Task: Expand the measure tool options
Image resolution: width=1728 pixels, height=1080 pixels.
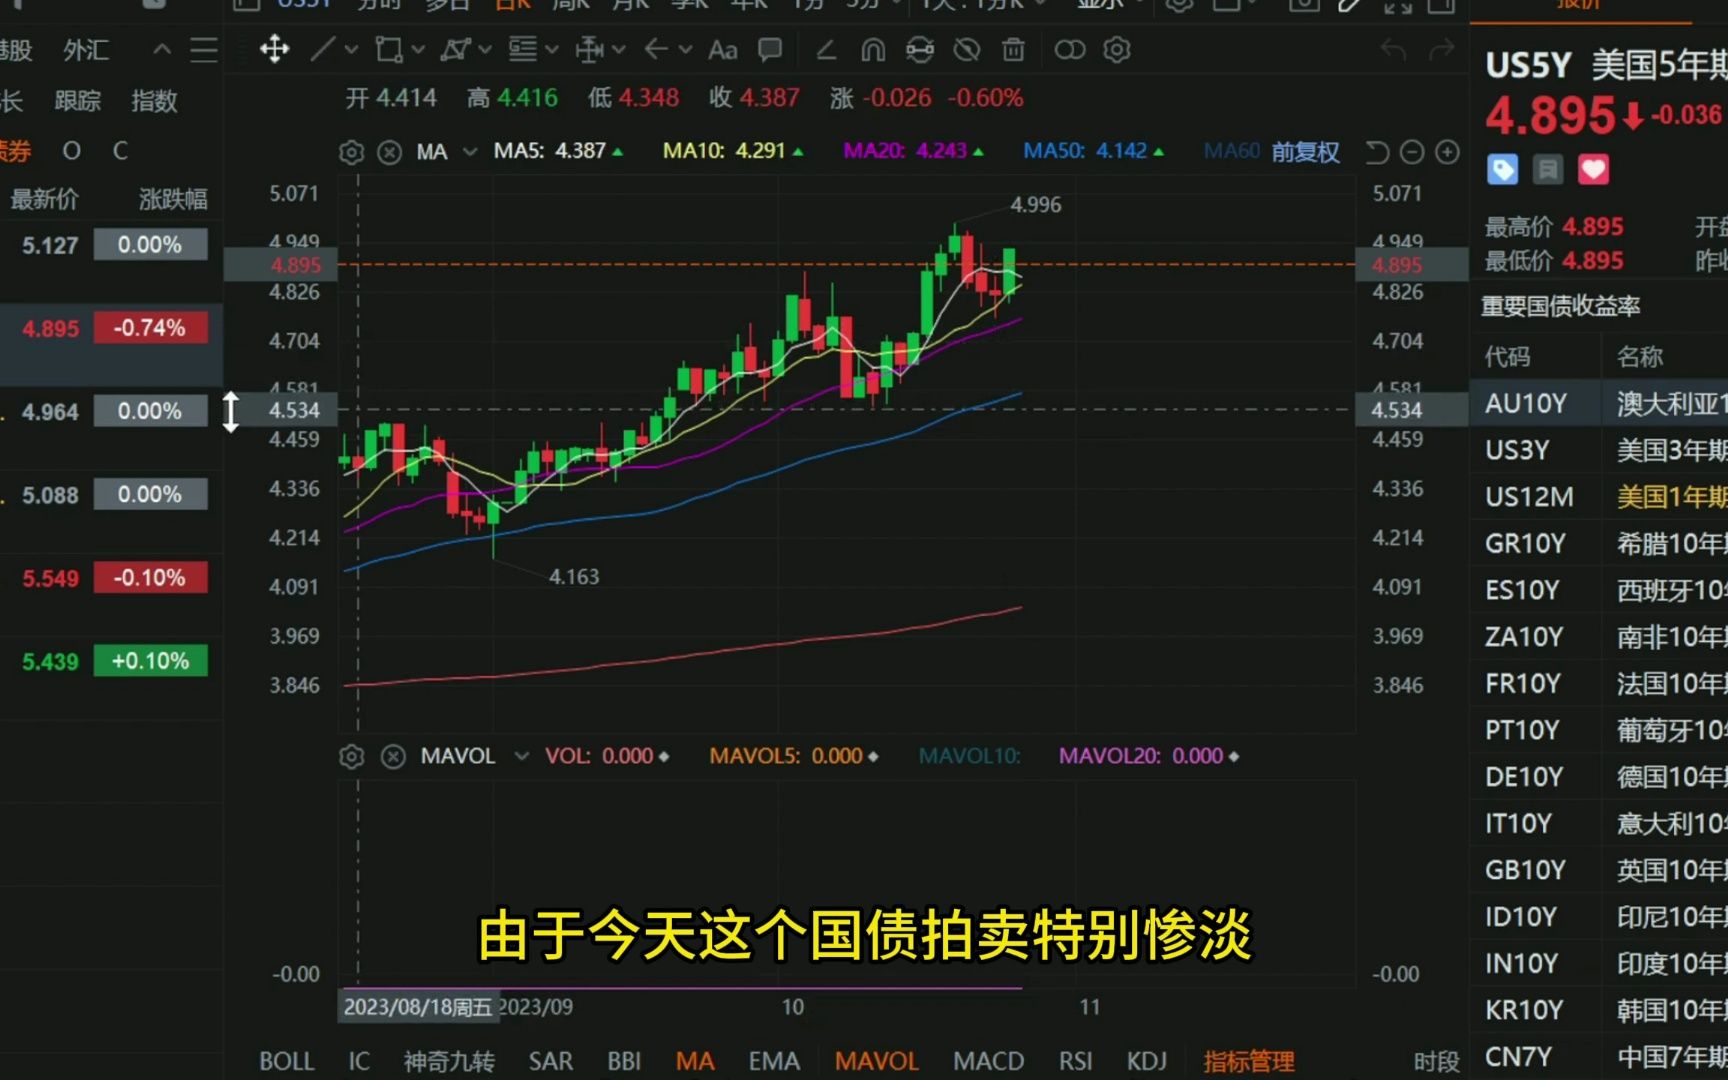Action: (618, 49)
